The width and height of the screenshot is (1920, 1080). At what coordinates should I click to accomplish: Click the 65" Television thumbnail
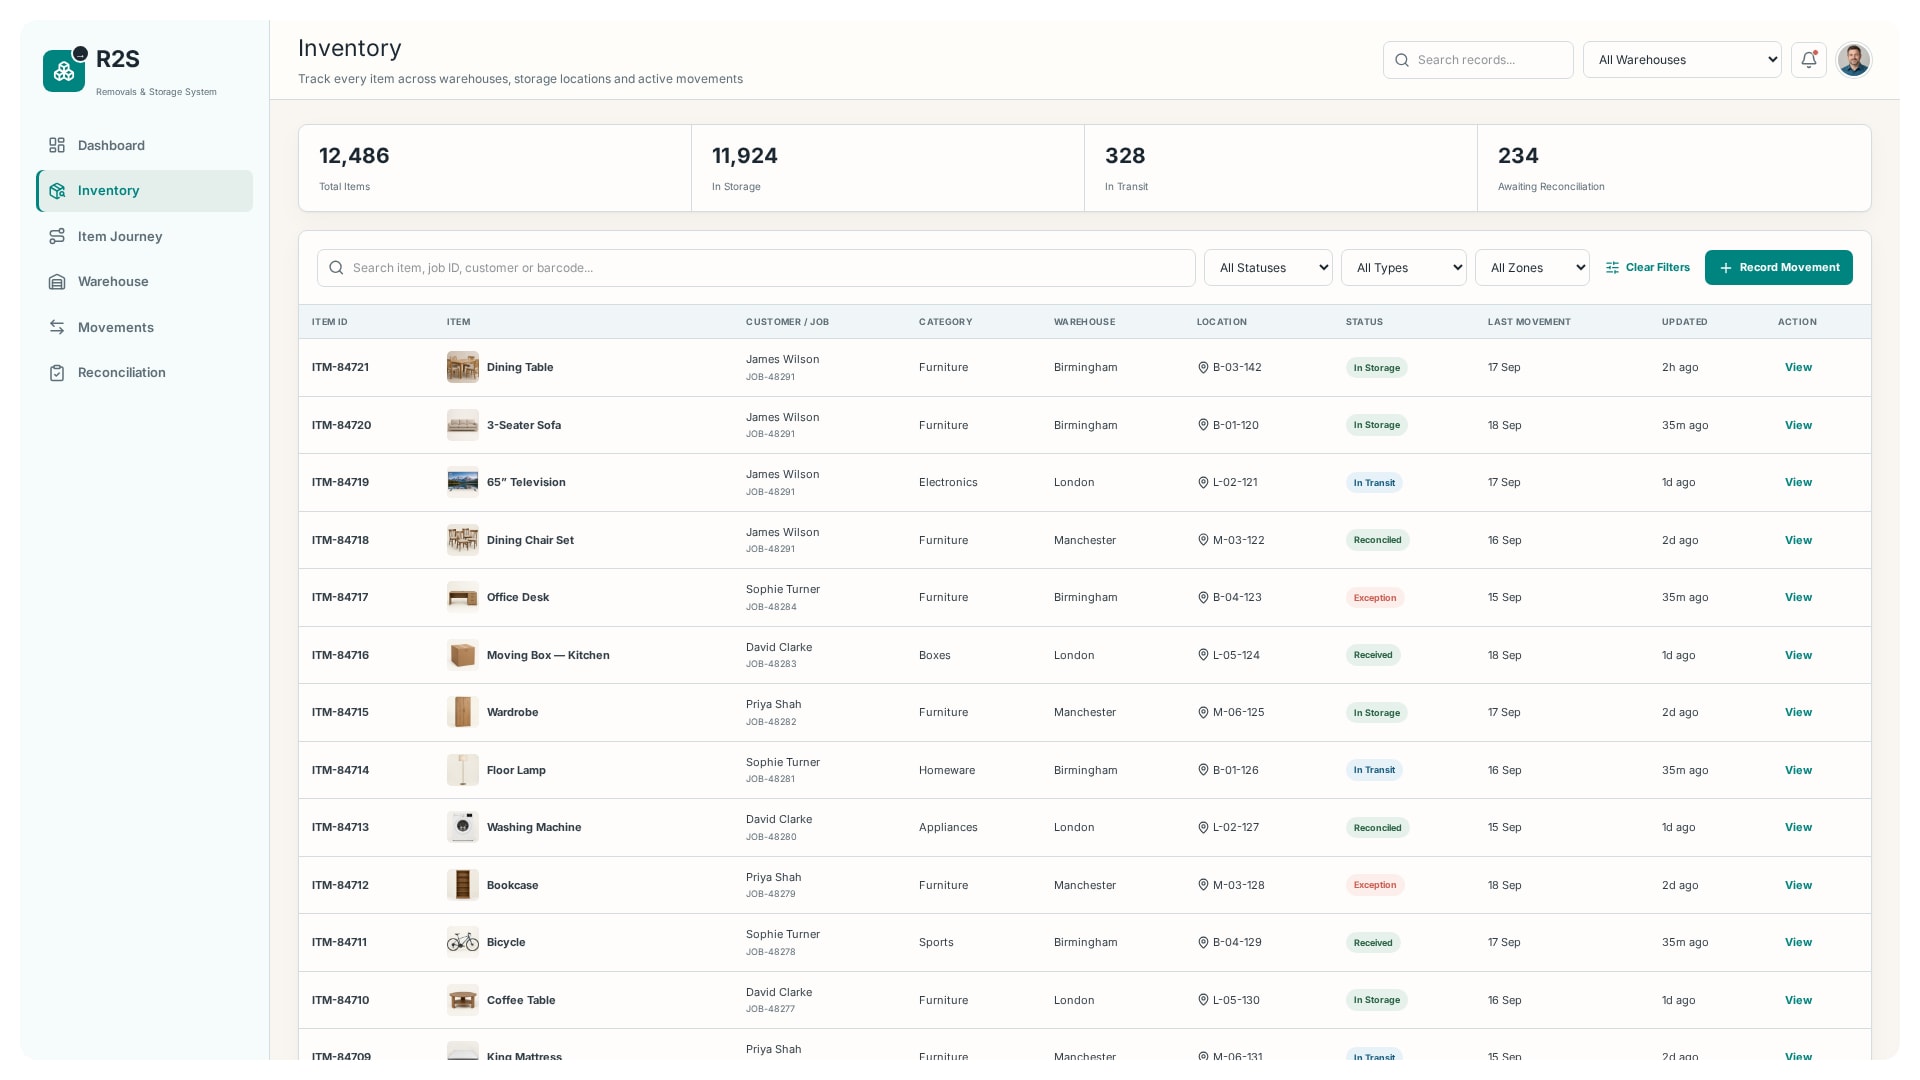[x=462, y=482]
